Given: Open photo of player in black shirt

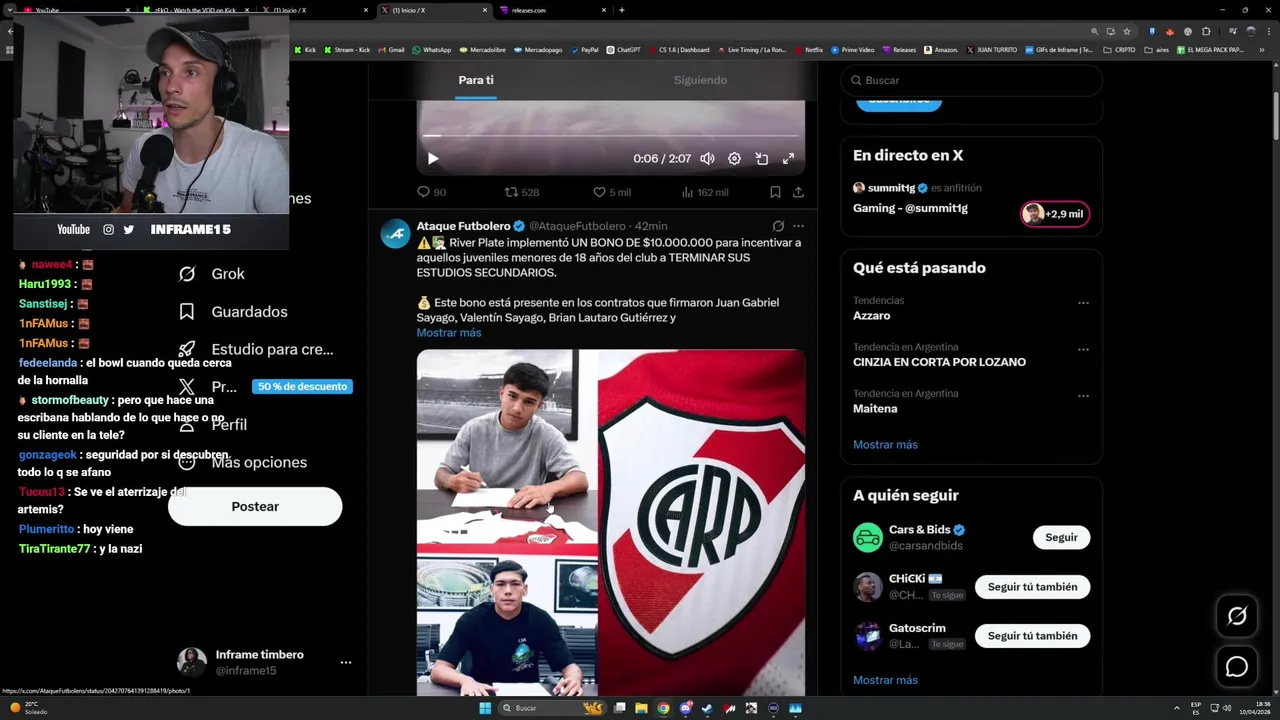Looking at the screenshot, I should 507,620.
